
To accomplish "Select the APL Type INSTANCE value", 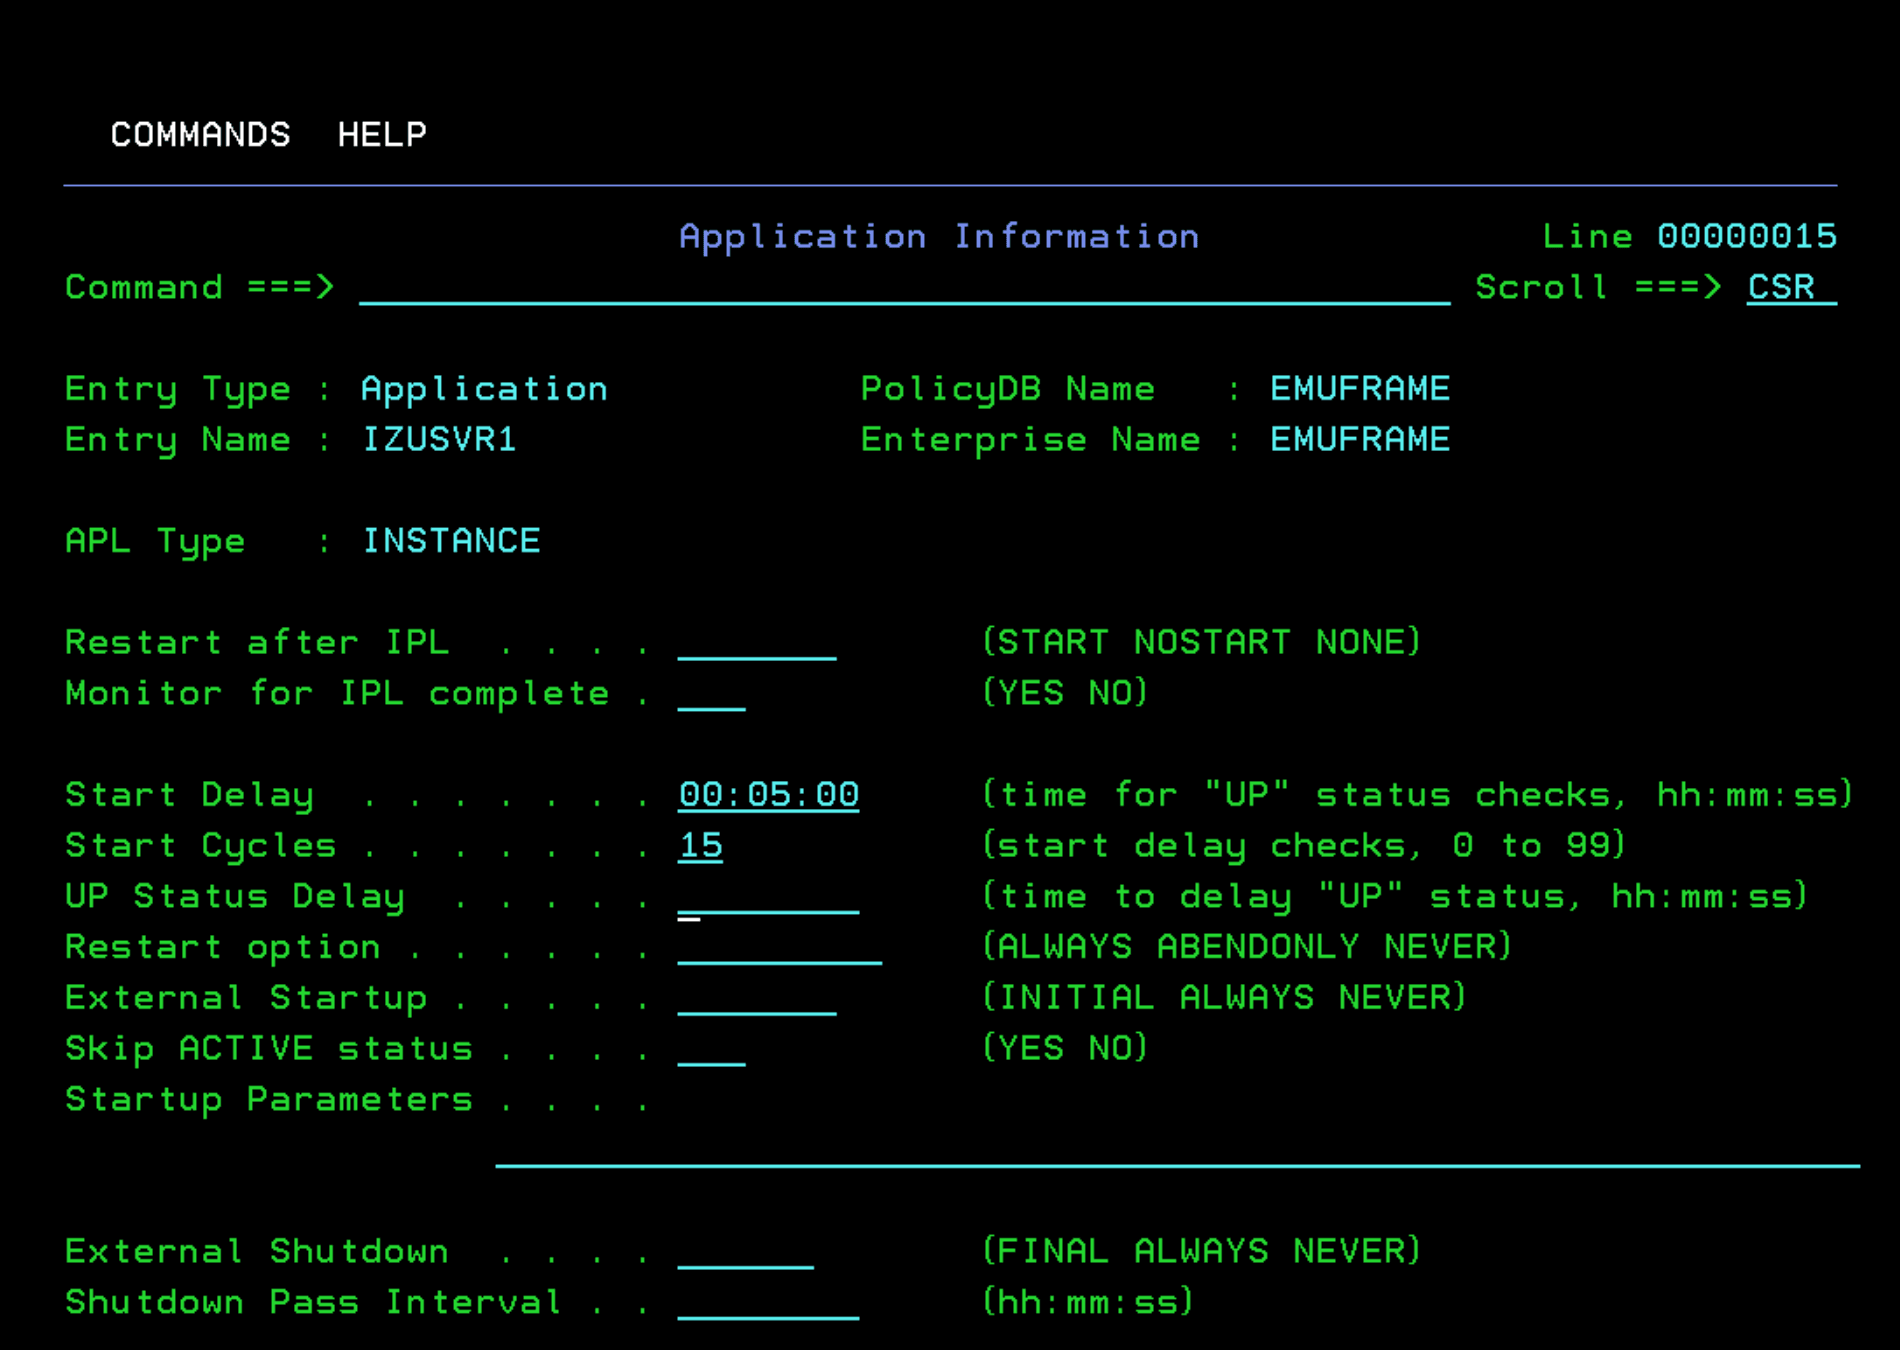I will click(451, 541).
